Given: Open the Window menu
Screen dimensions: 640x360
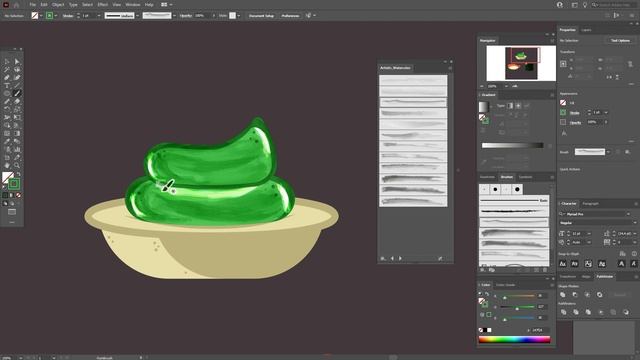Looking at the screenshot, I should [133, 4].
